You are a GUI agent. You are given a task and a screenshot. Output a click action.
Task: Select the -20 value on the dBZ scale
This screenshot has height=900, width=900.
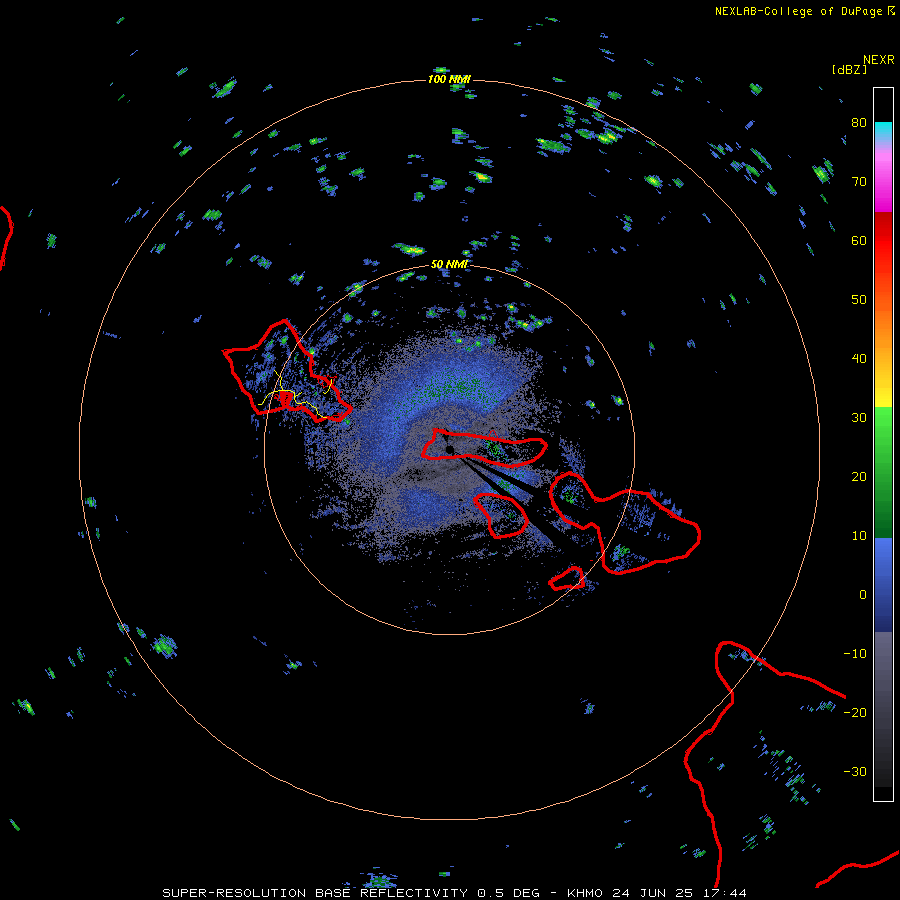[855, 713]
